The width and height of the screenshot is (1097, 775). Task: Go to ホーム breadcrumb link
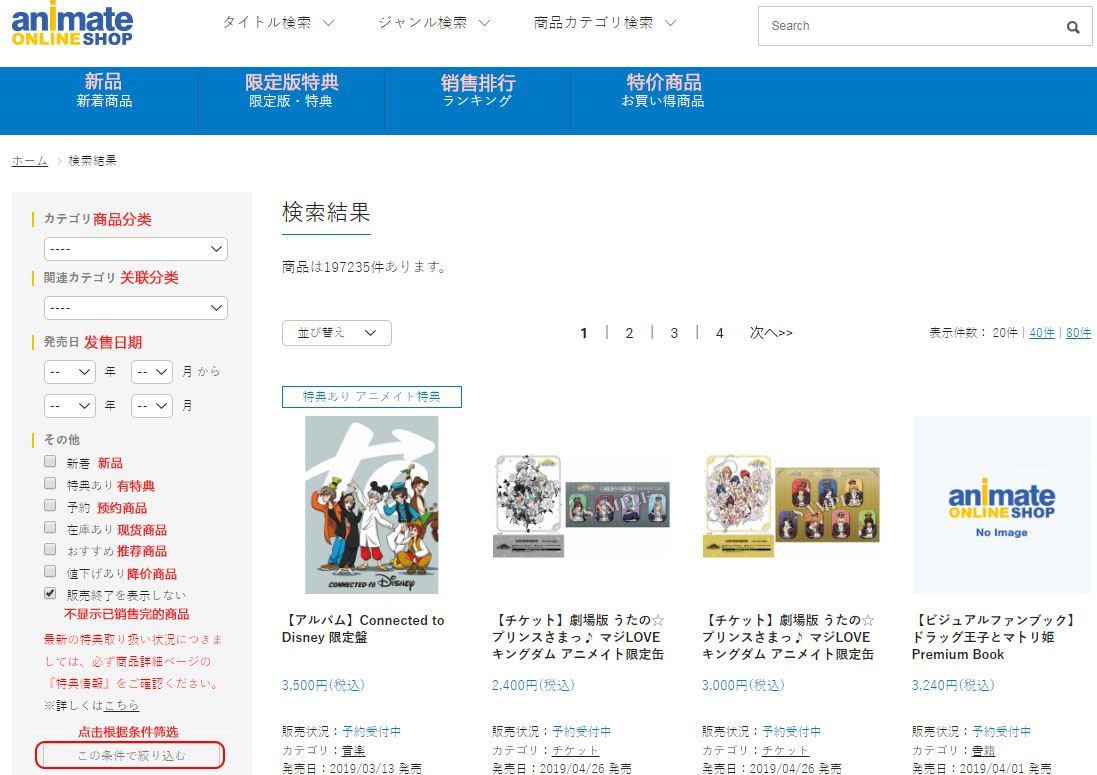click(29, 160)
